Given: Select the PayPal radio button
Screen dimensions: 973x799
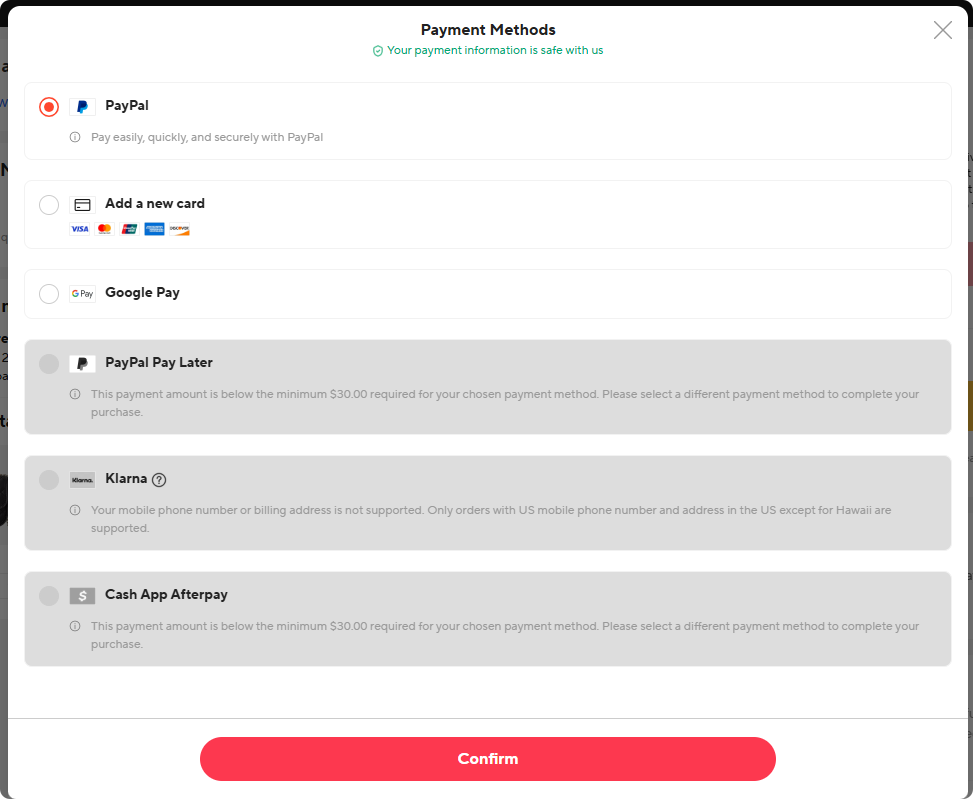Looking at the screenshot, I should (x=49, y=106).
